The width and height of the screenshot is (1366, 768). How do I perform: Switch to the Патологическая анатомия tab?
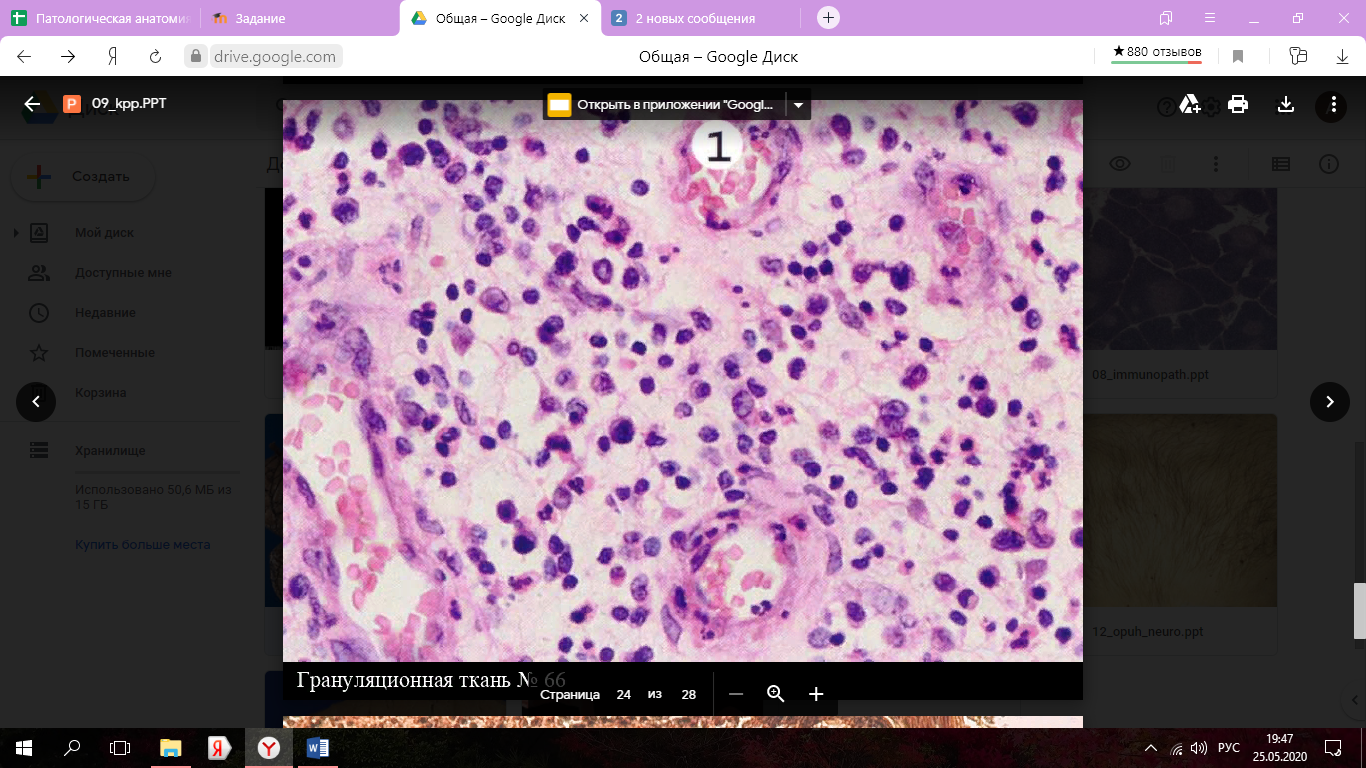pos(100,18)
